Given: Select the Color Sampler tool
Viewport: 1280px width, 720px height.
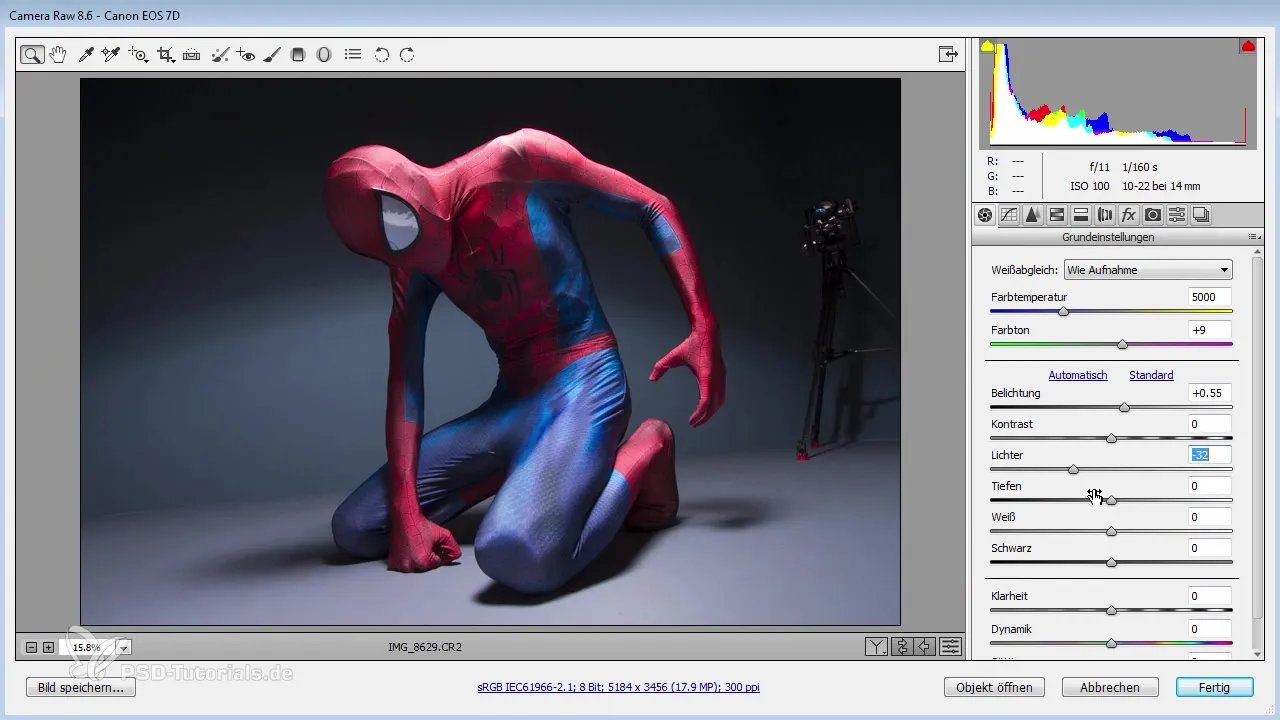Looking at the screenshot, I should (x=111, y=55).
